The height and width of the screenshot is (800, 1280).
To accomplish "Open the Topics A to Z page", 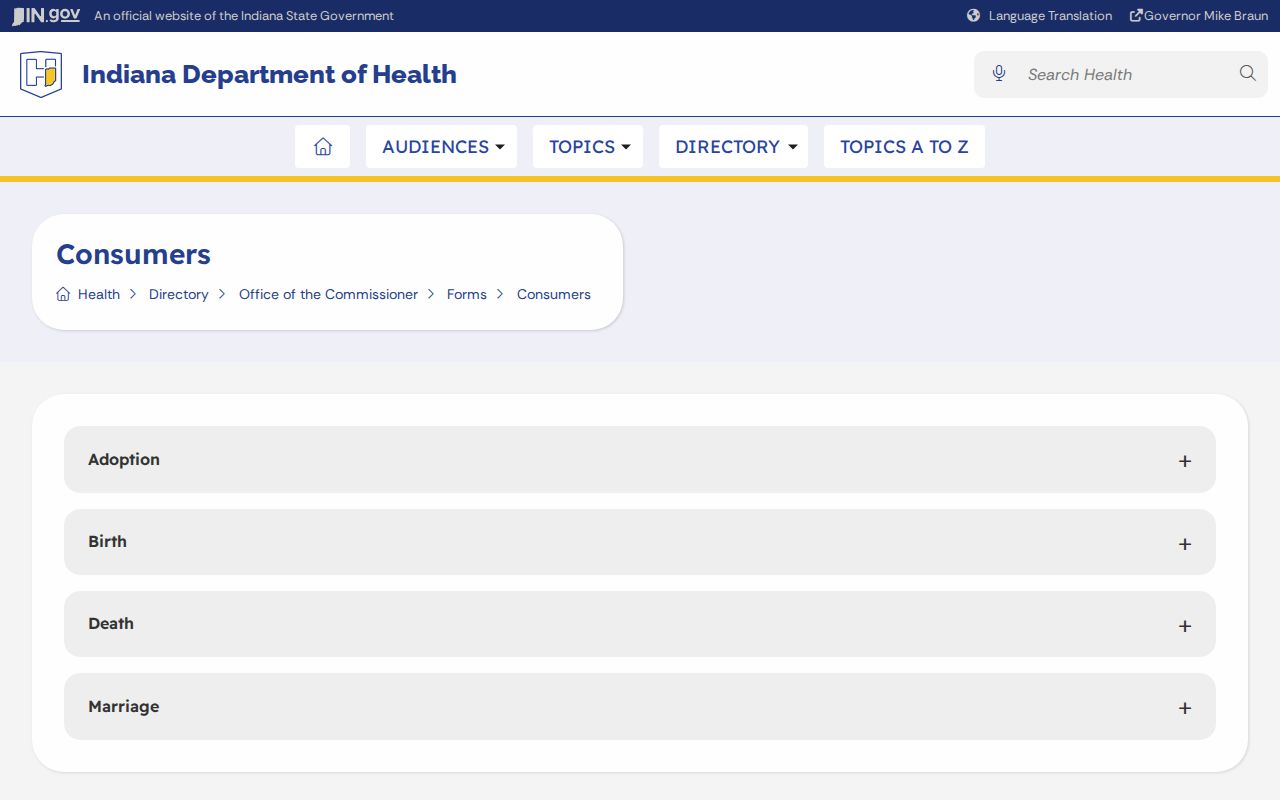I will [904, 146].
